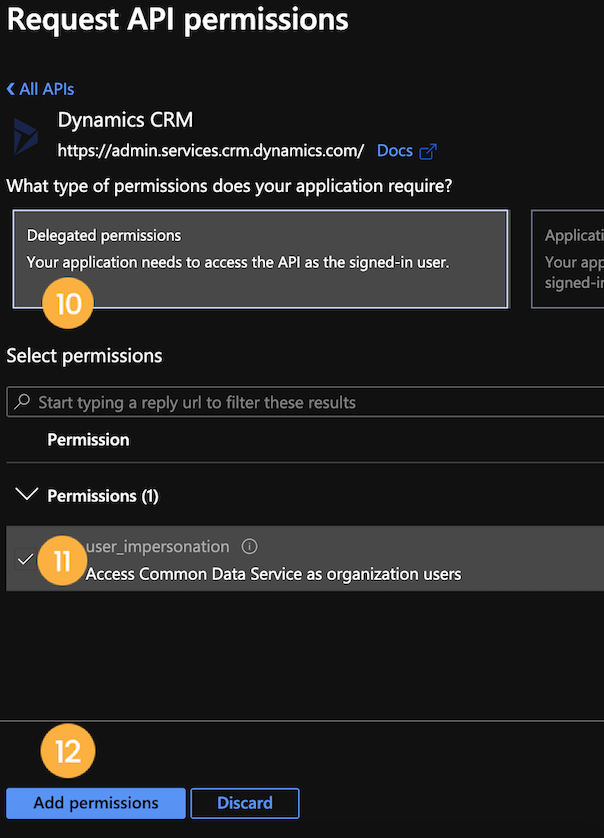Sort by the Permission column header

(88, 439)
